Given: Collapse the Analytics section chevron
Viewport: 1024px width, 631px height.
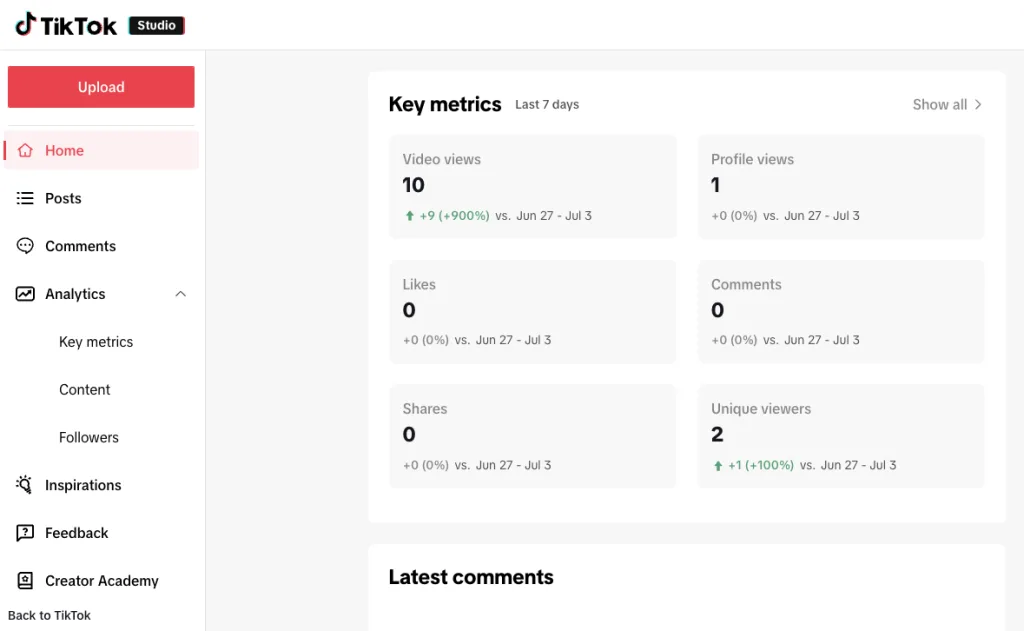Looking at the screenshot, I should [x=181, y=294].
